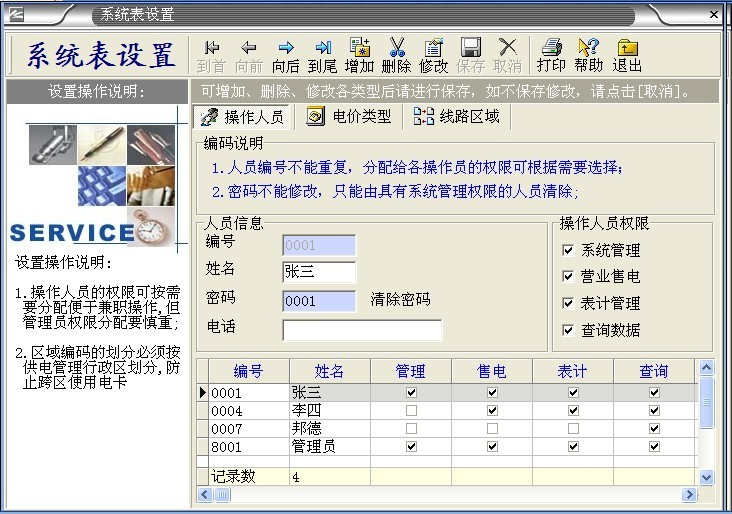
Task: Click the 增加 (add) toolbar icon
Action: [359, 48]
